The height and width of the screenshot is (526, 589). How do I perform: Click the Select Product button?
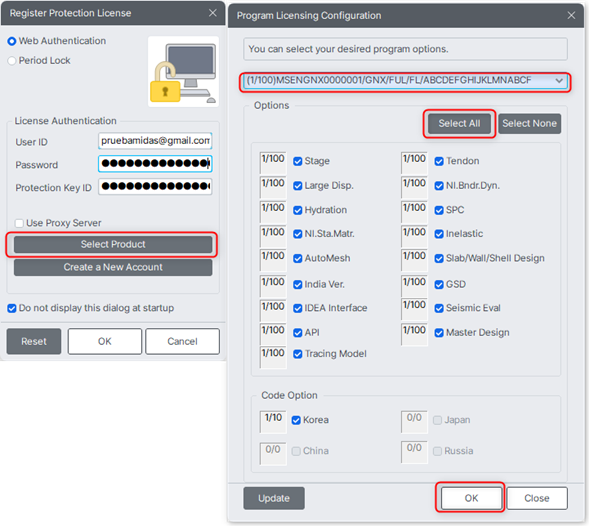point(113,245)
